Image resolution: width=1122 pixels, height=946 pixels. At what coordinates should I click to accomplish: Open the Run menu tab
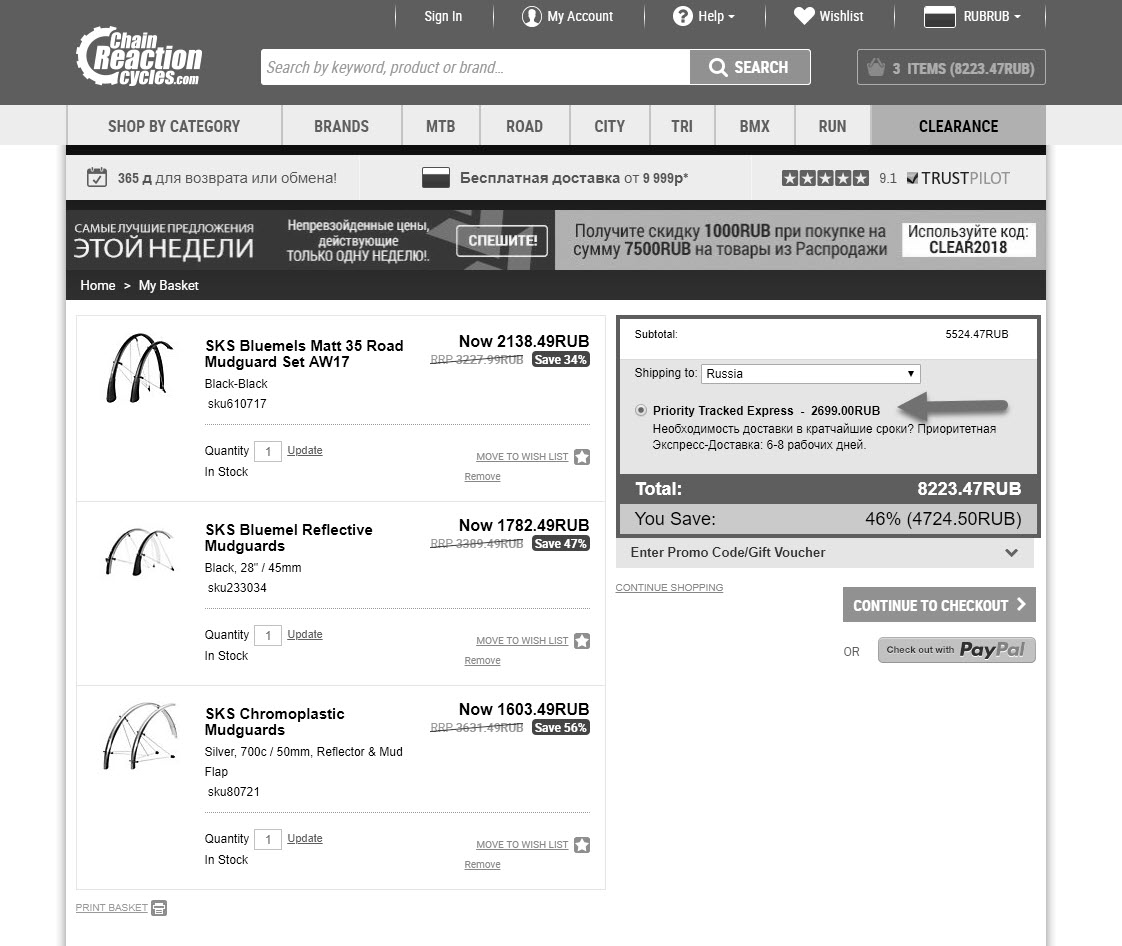832,126
